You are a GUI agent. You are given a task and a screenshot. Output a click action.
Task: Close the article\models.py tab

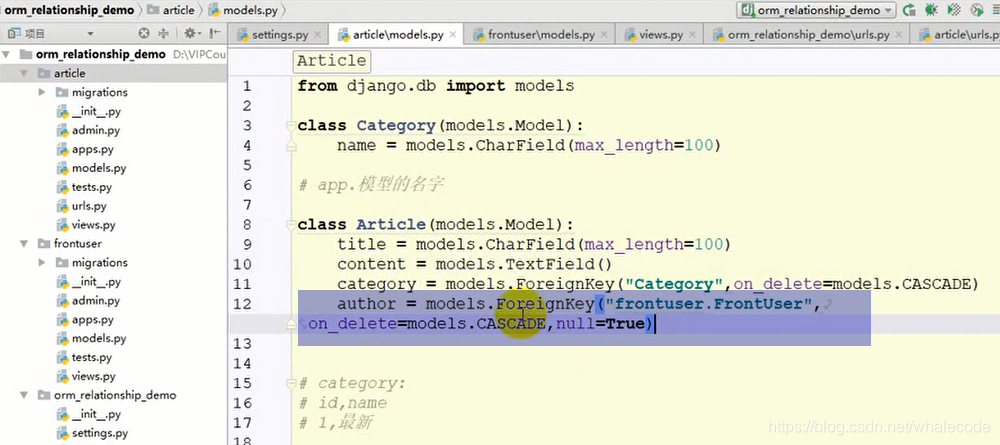click(x=453, y=35)
